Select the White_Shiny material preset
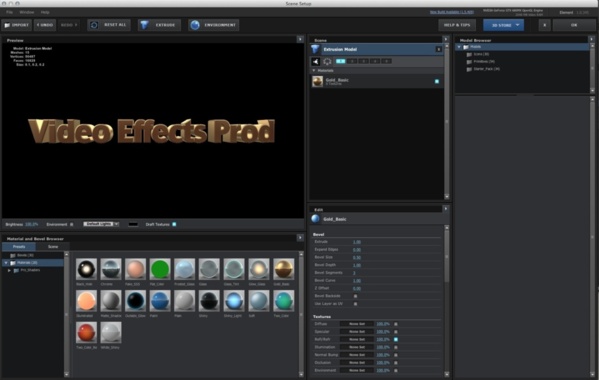 pos(111,332)
